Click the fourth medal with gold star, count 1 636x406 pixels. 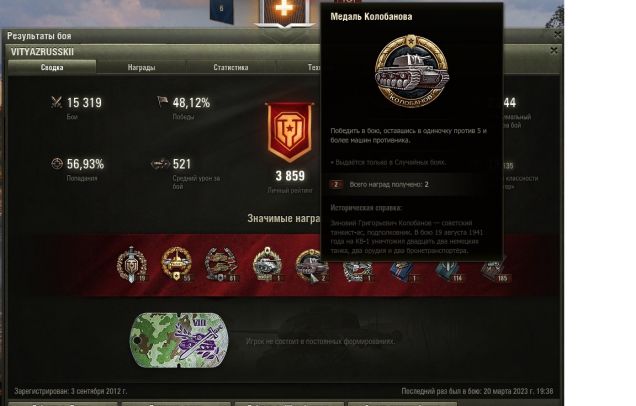267,264
